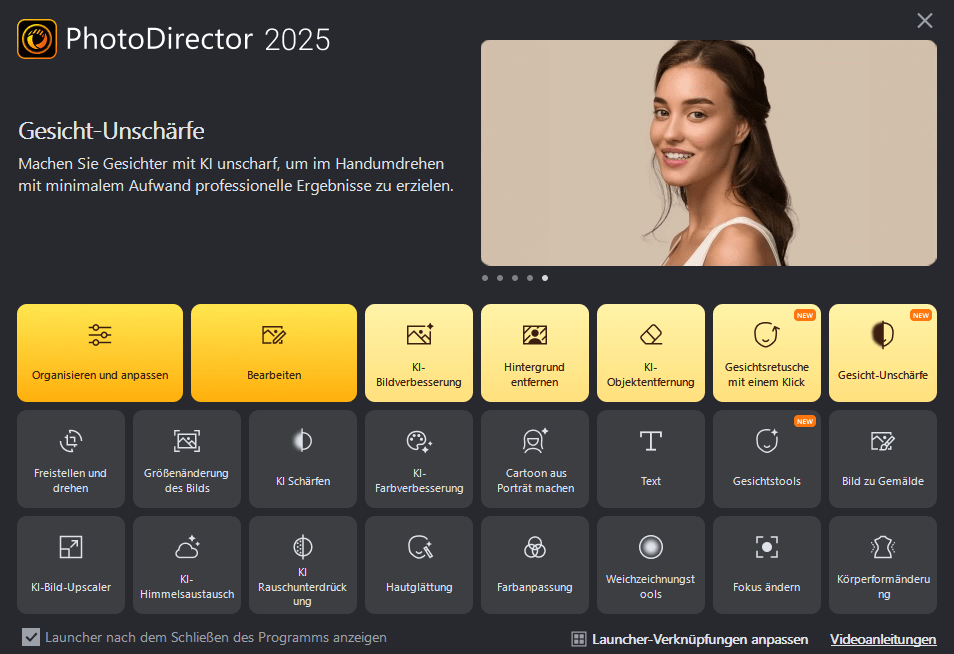The image size is (954, 654).
Task: Start Hintergrund entfernen tool
Action: [x=534, y=352]
